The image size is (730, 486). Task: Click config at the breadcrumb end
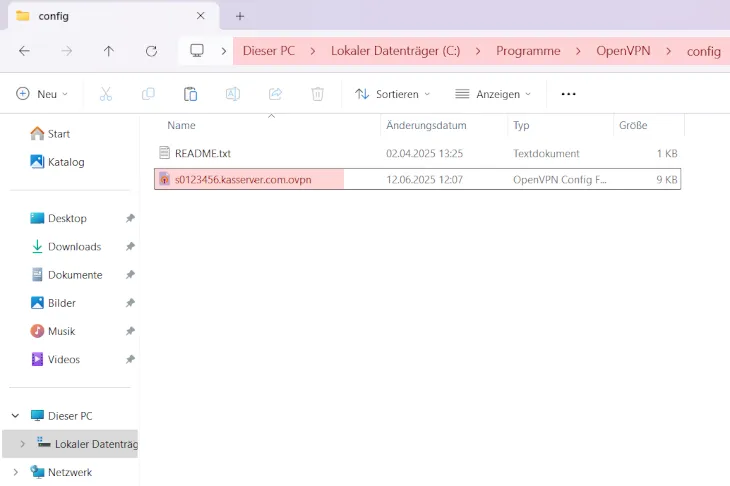click(703, 51)
